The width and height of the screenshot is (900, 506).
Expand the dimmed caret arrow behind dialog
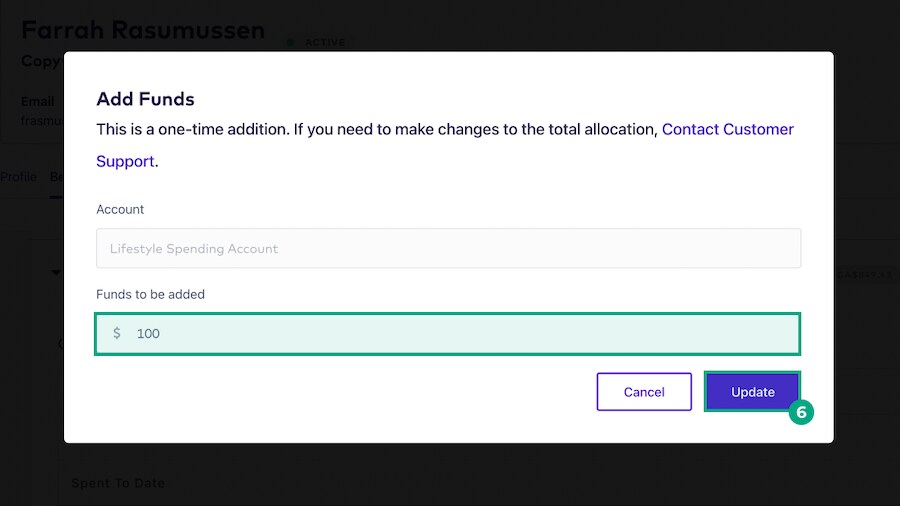pyautogui.click(x=56, y=273)
